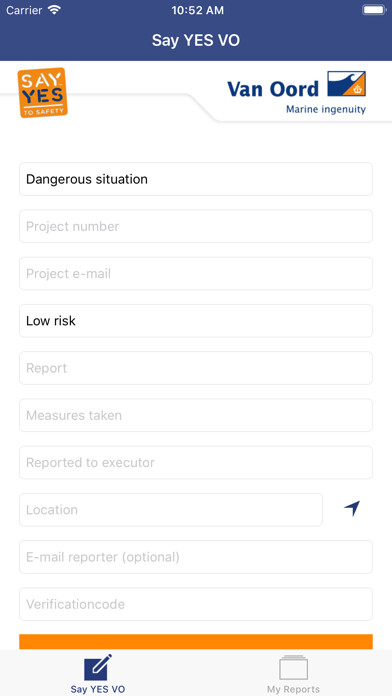Tap the pencil-and-note Say YES VO icon
The height and width of the screenshot is (696, 392).
pos(98,668)
